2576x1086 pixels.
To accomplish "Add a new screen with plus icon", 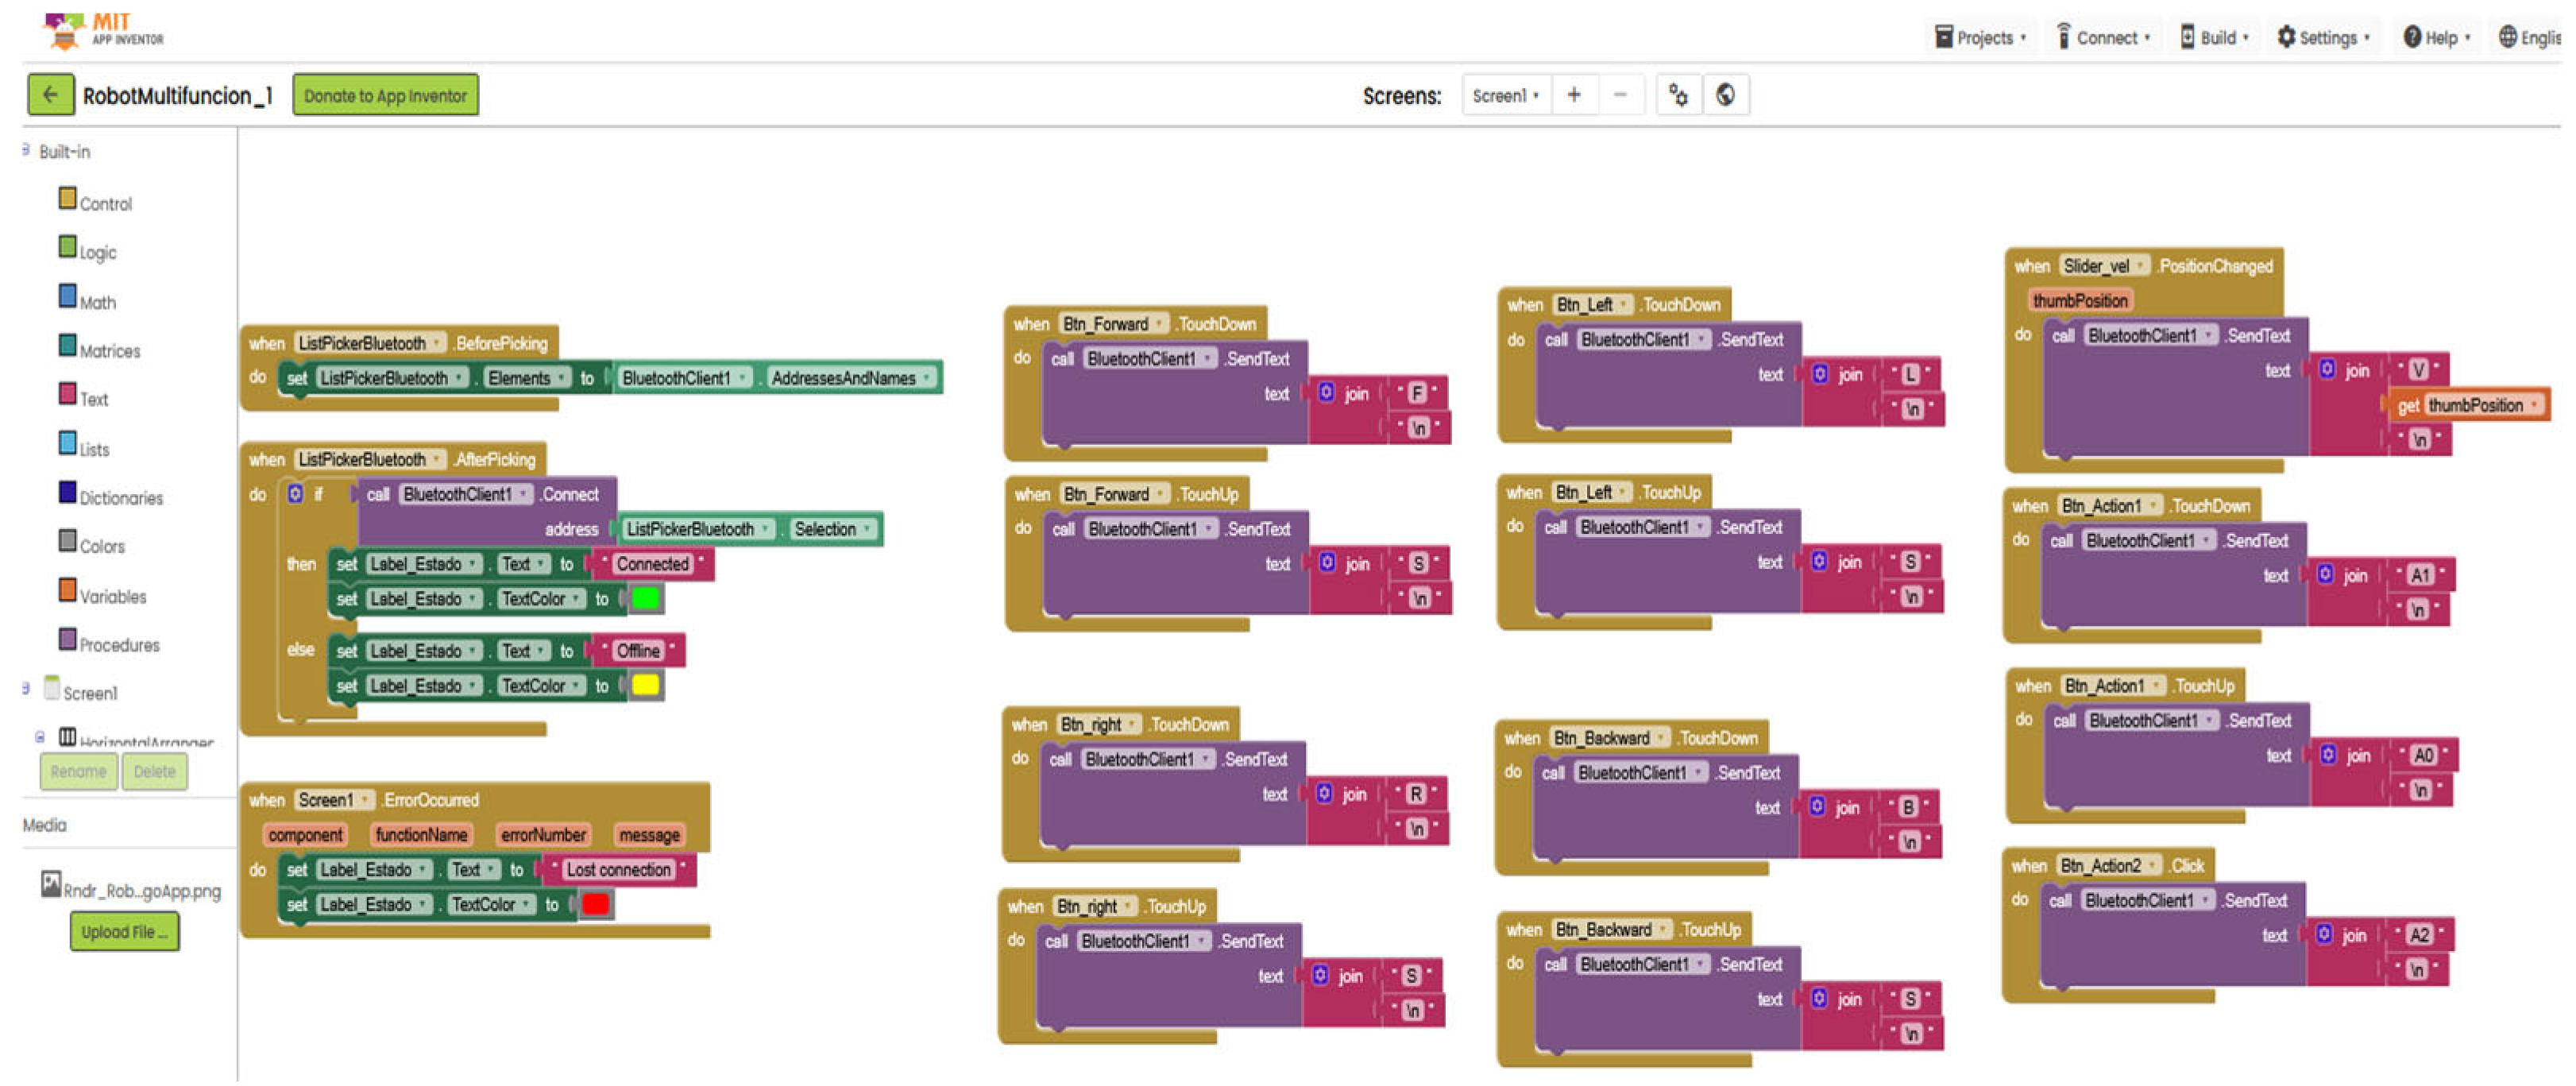I will [x=1574, y=95].
